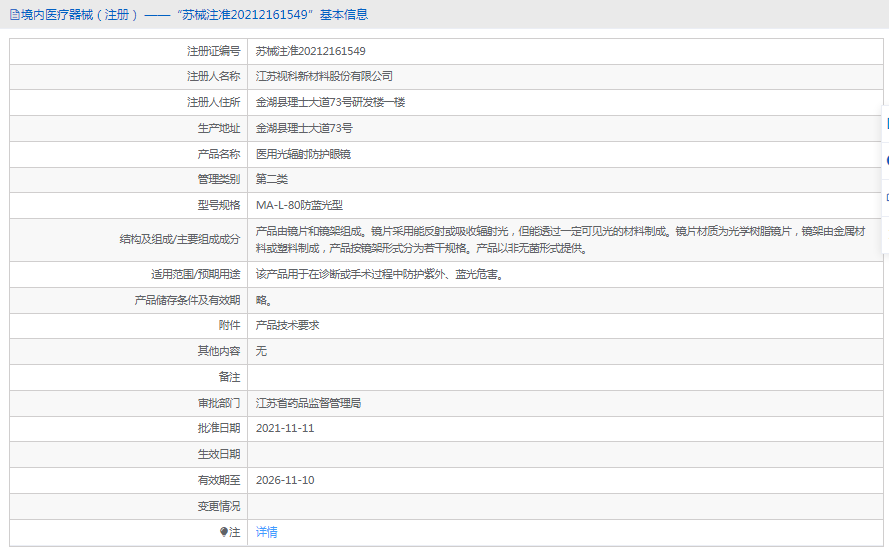Click the approval date 2021-11-11
The height and width of the screenshot is (552, 889).
coord(285,428)
